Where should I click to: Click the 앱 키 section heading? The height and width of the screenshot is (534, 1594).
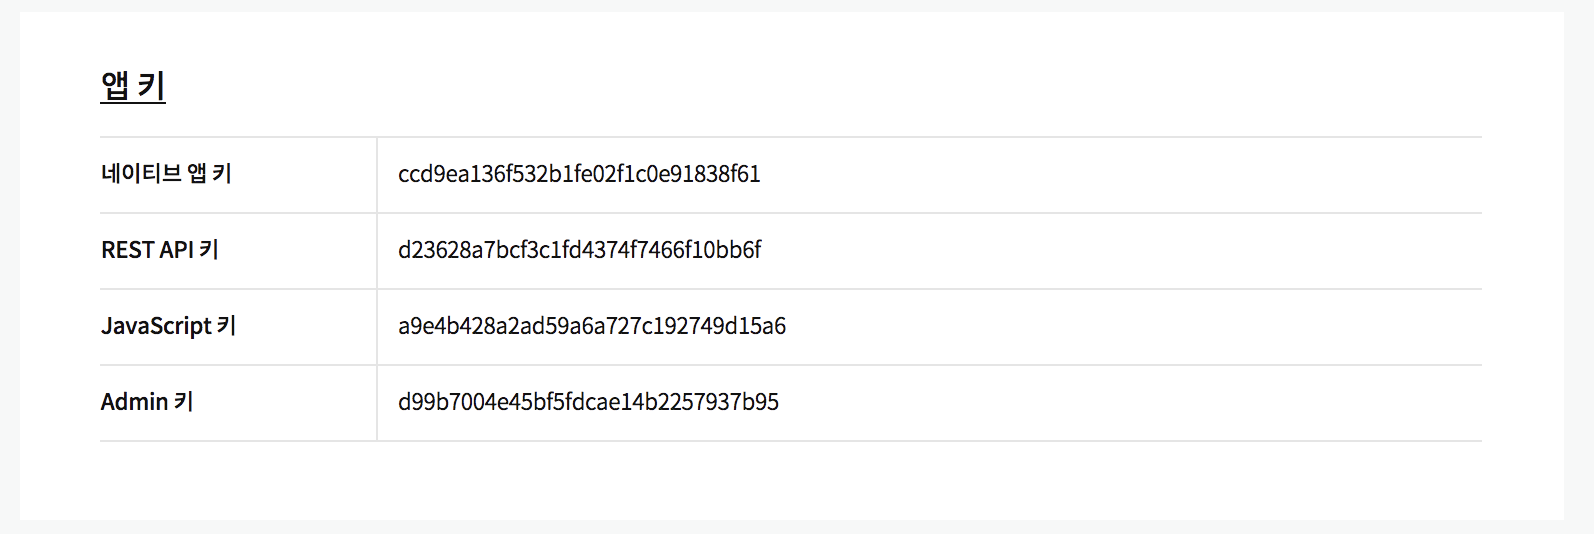point(133,86)
